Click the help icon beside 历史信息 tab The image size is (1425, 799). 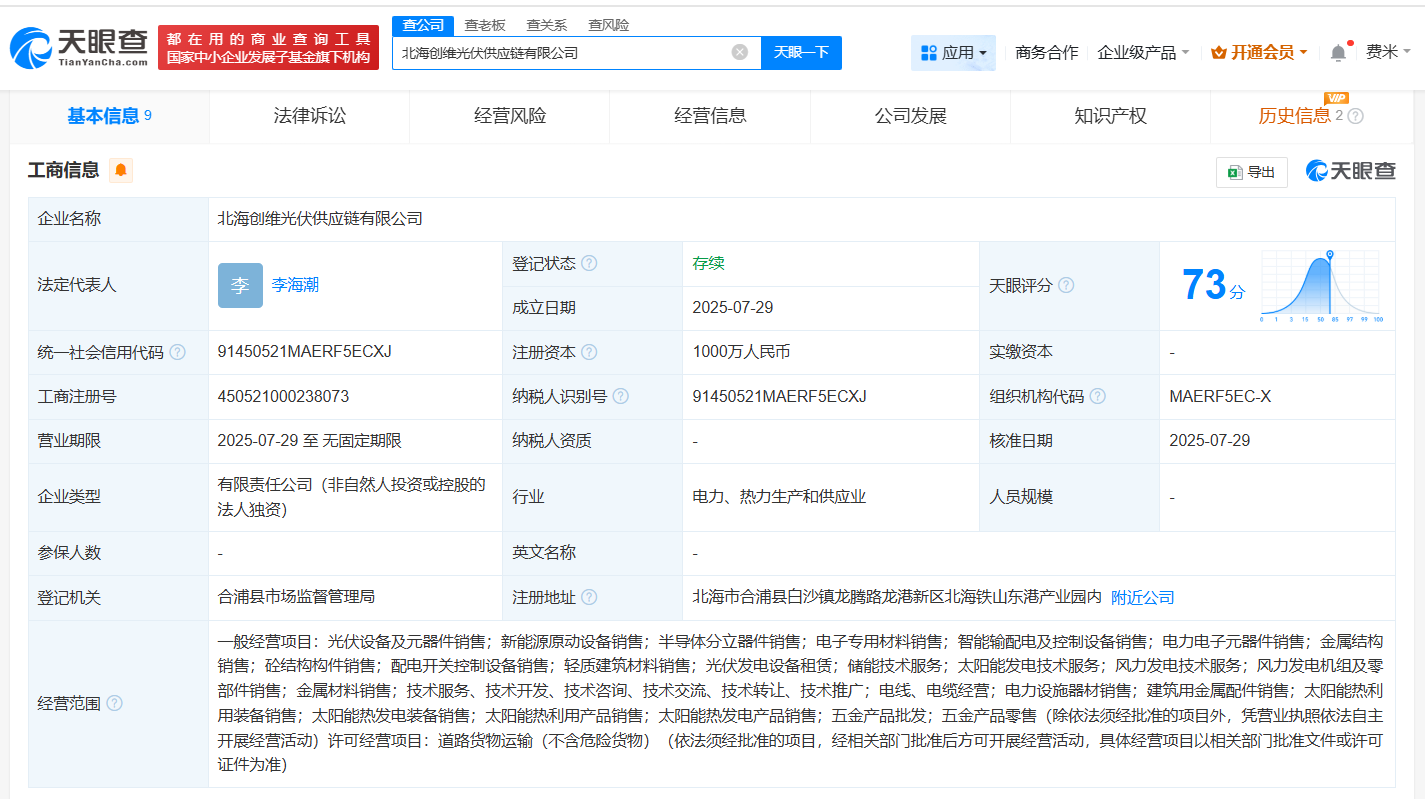[1356, 116]
